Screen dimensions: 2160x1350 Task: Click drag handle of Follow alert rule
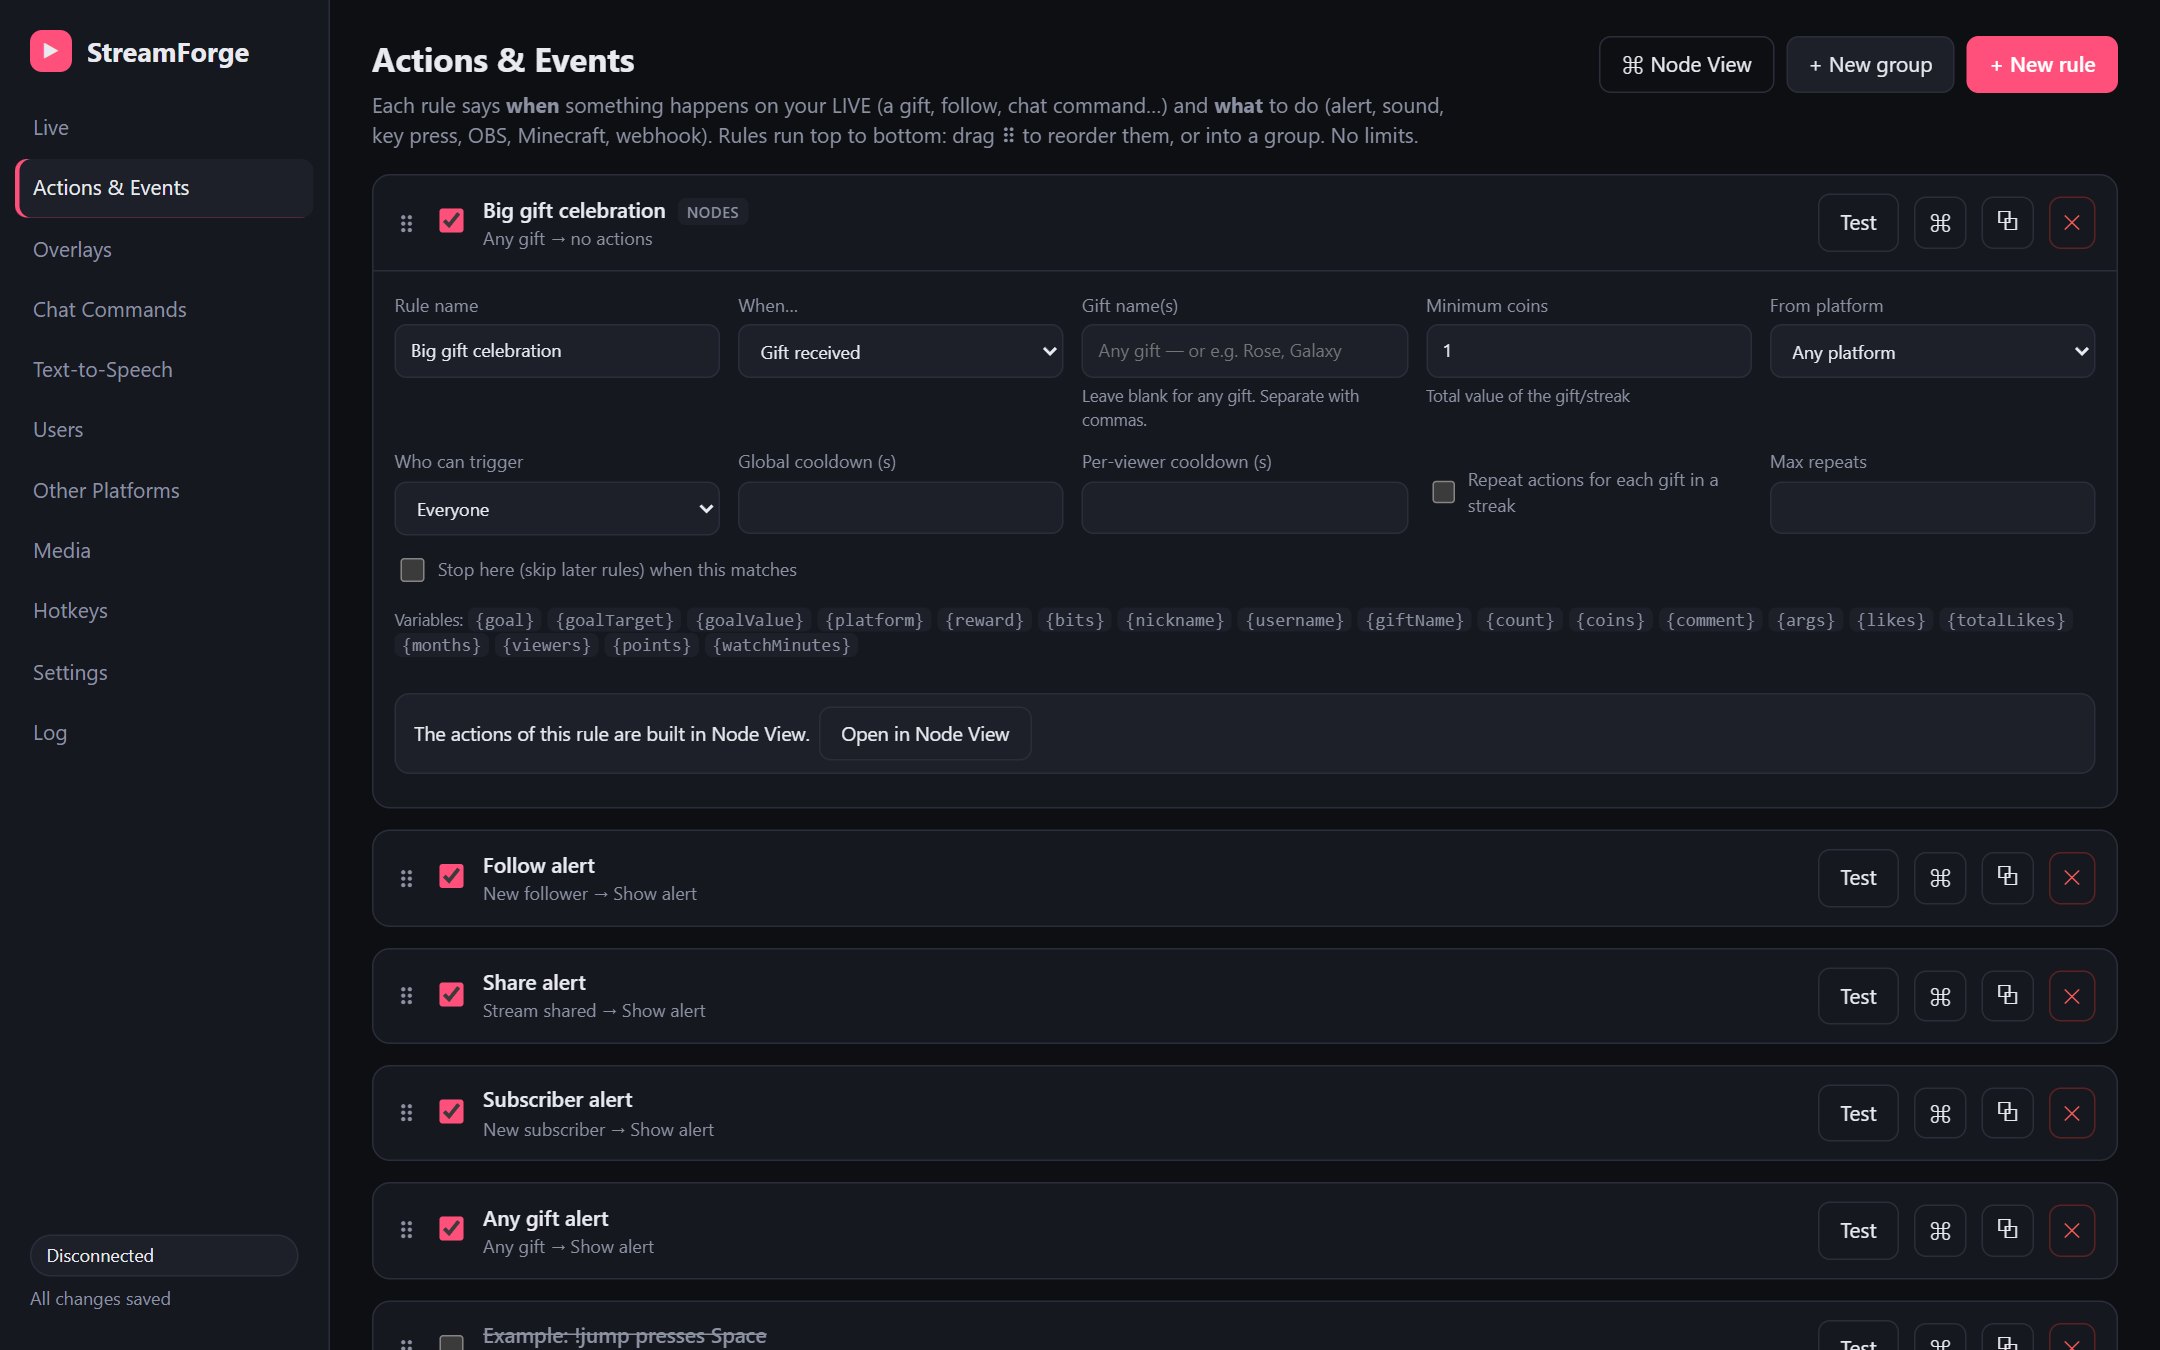pyautogui.click(x=406, y=878)
